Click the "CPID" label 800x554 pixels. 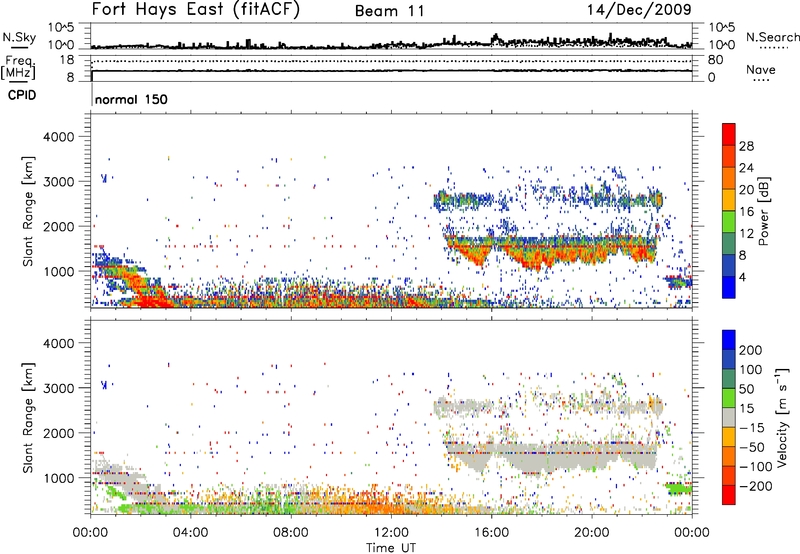[x=22, y=95]
